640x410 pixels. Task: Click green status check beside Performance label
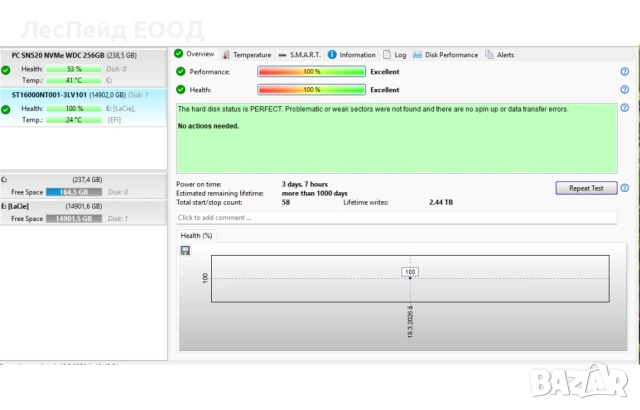181,72
